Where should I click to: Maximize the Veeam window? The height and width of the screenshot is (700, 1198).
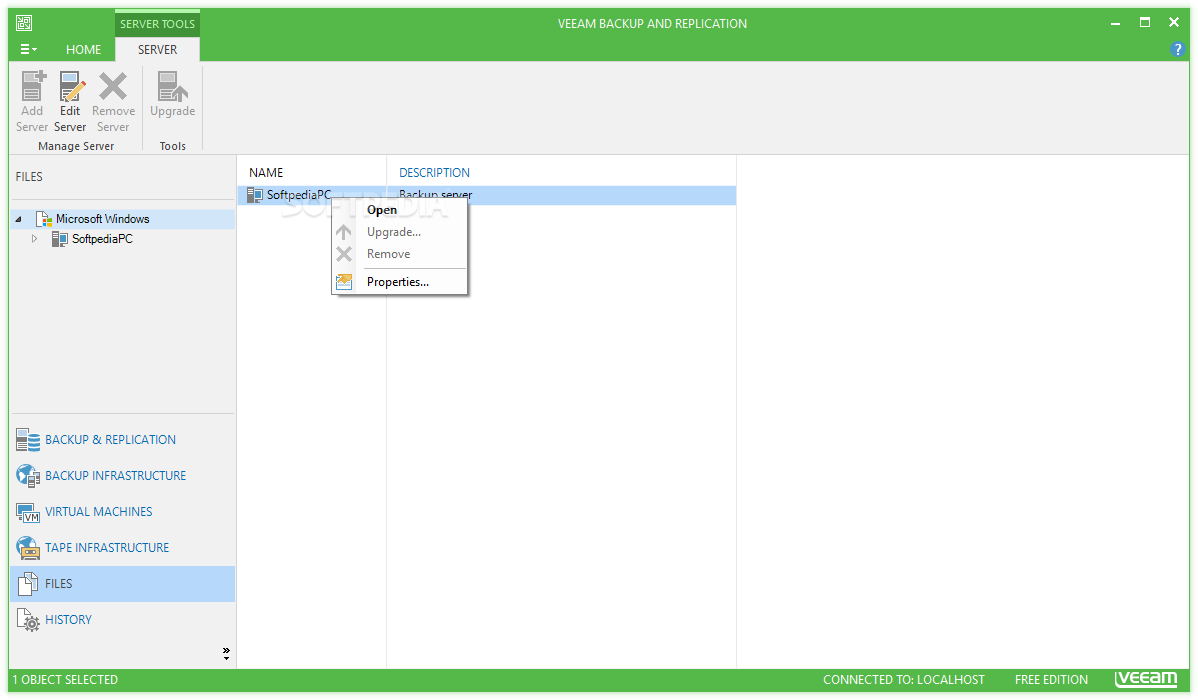click(x=1145, y=23)
